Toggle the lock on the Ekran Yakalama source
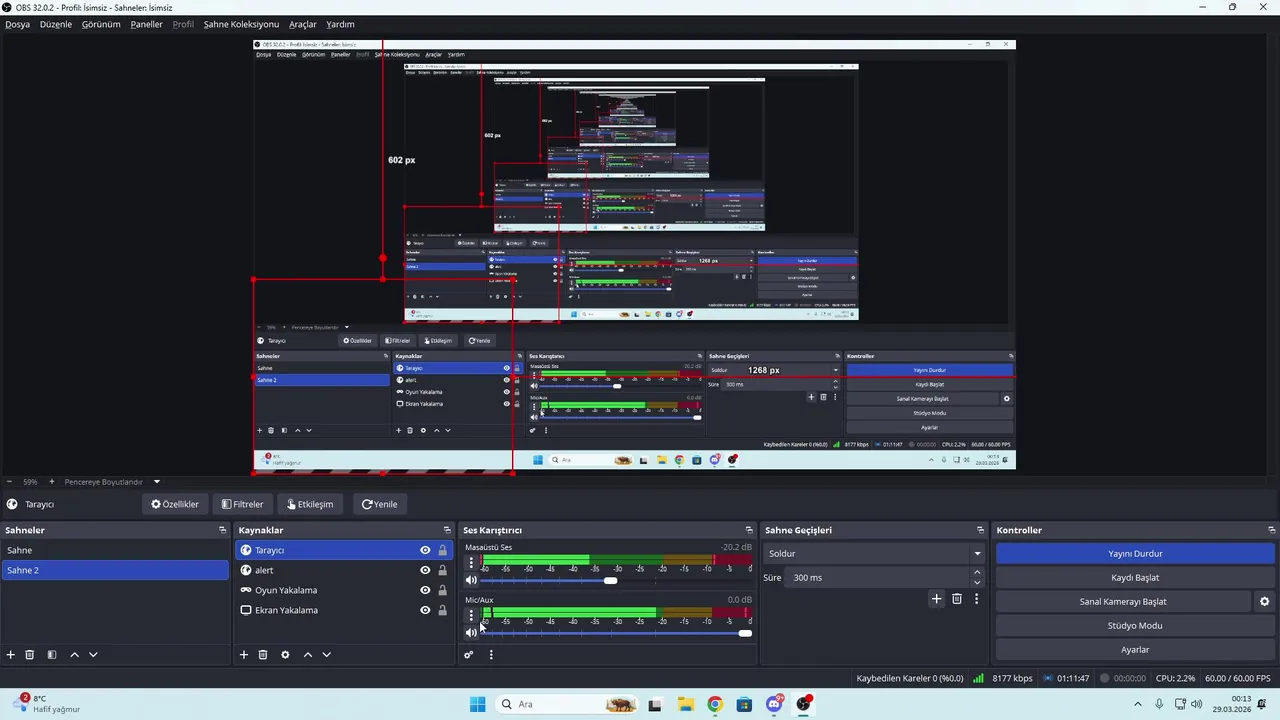Screen dimensions: 1280x720 442,610
